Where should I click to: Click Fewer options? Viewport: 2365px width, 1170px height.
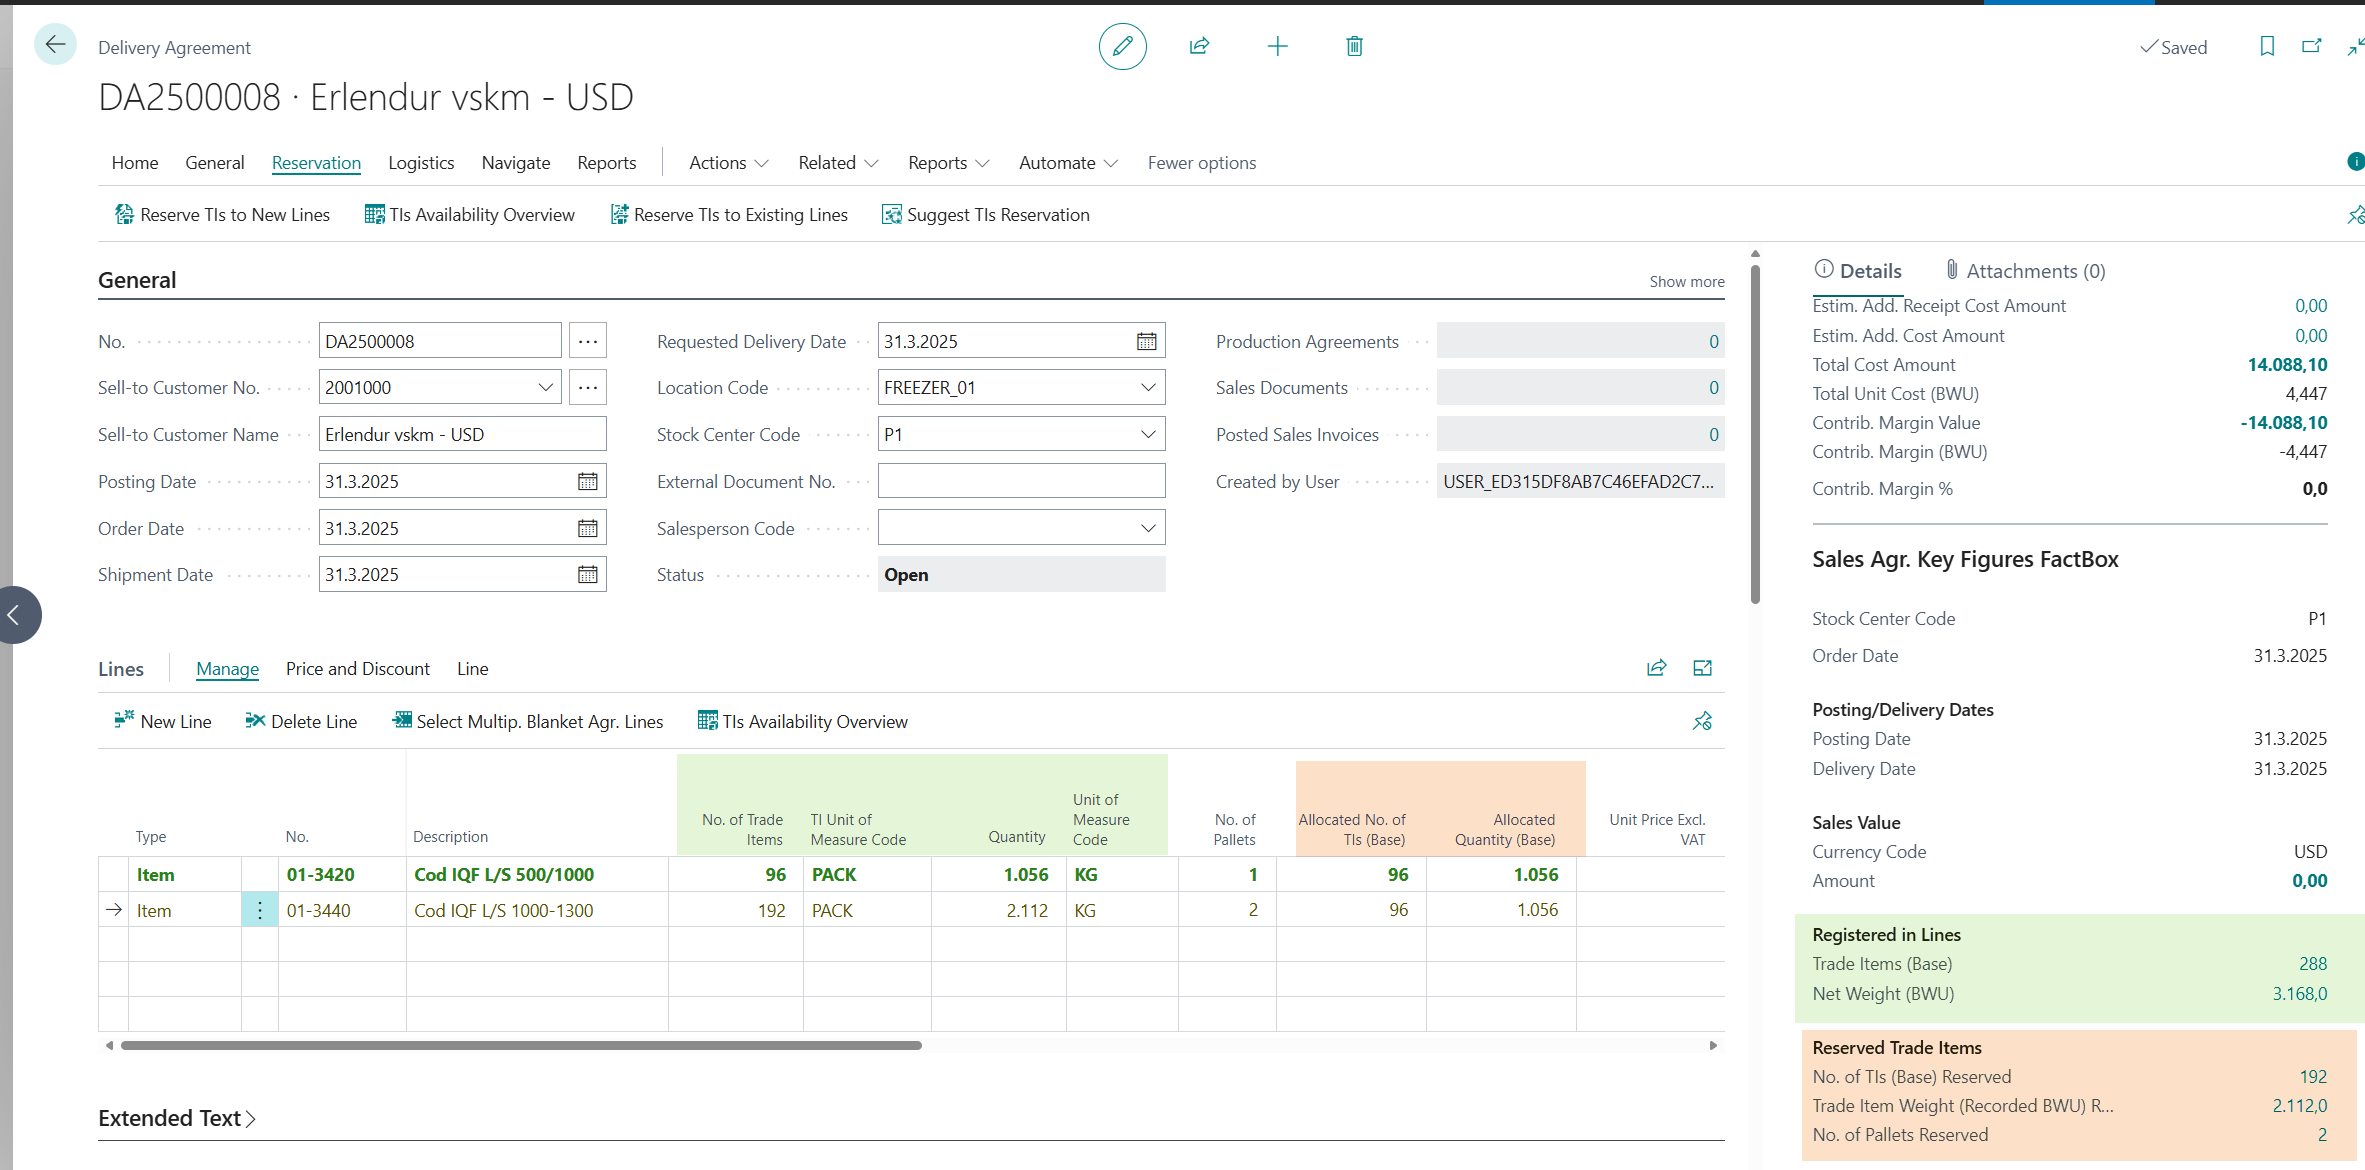click(x=1201, y=162)
